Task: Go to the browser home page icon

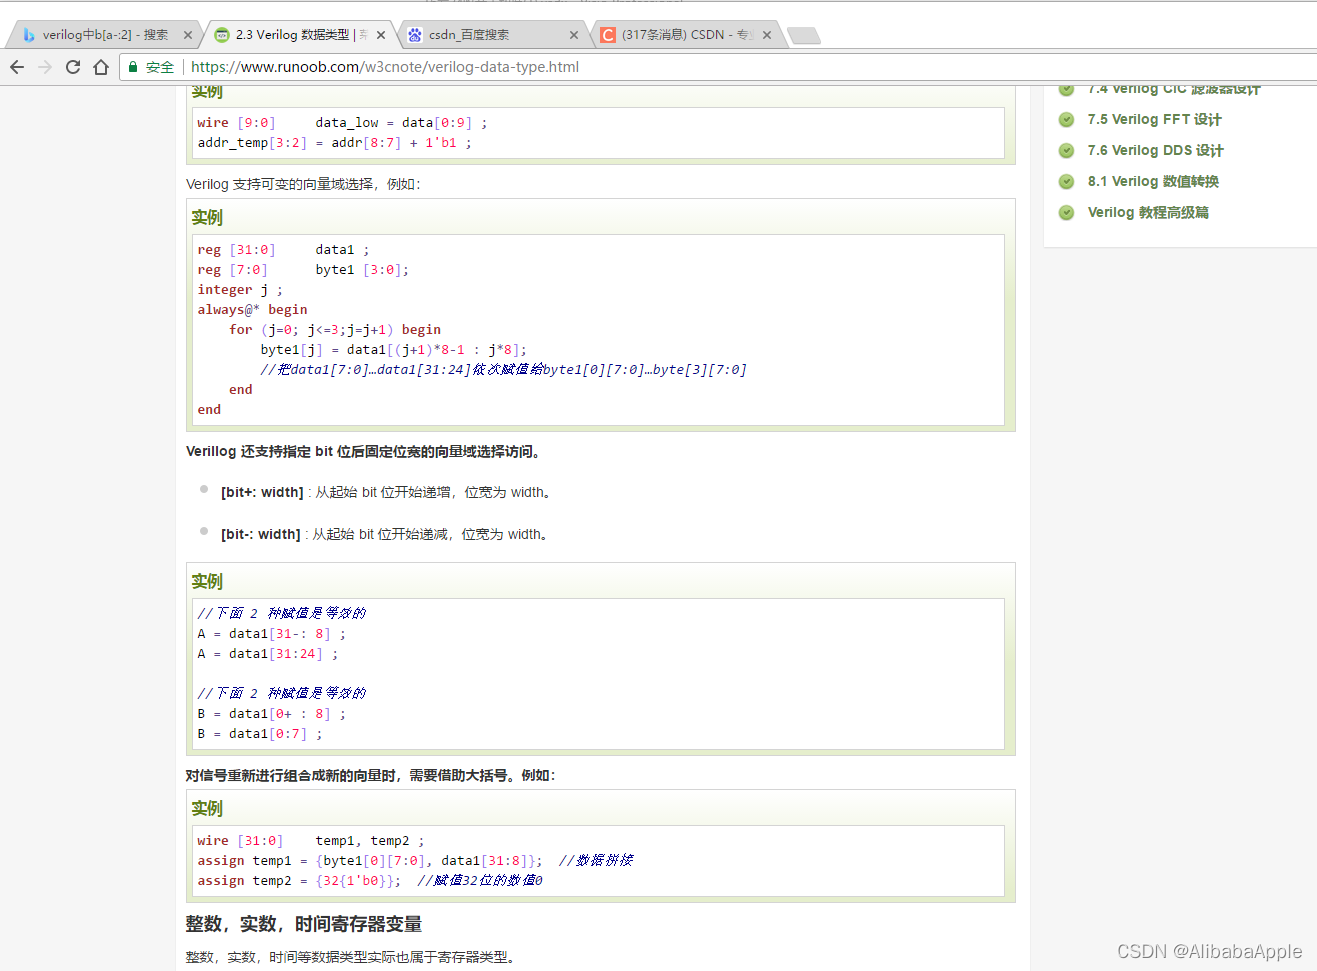Action: point(101,67)
